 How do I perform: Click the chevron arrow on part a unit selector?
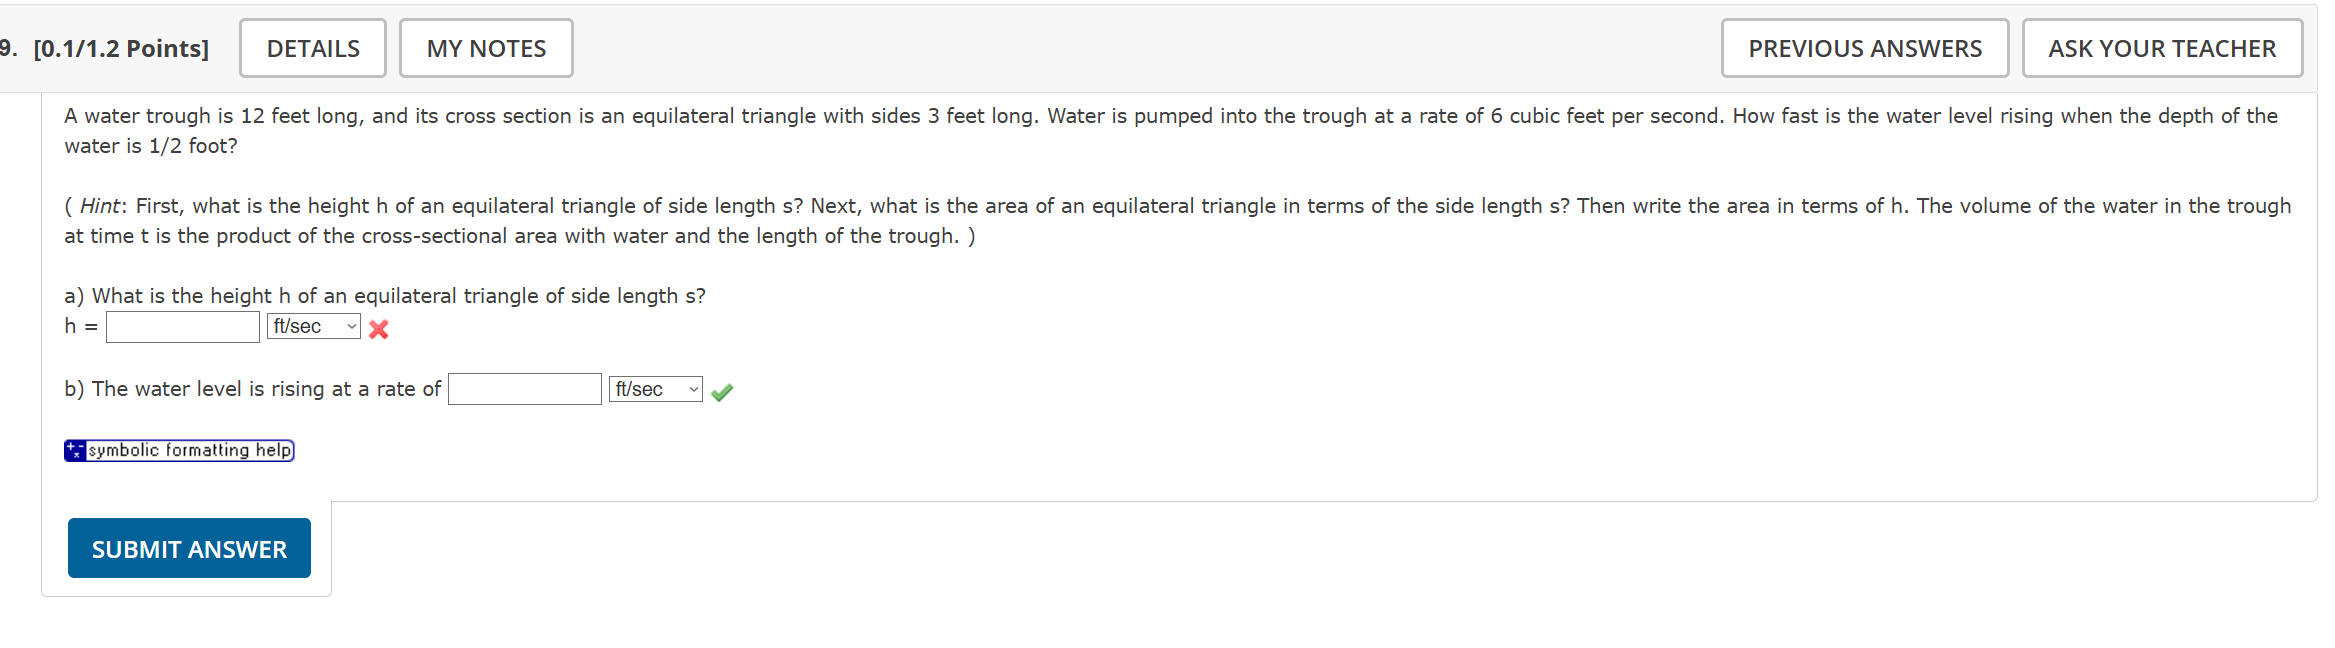tap(351, 326)
